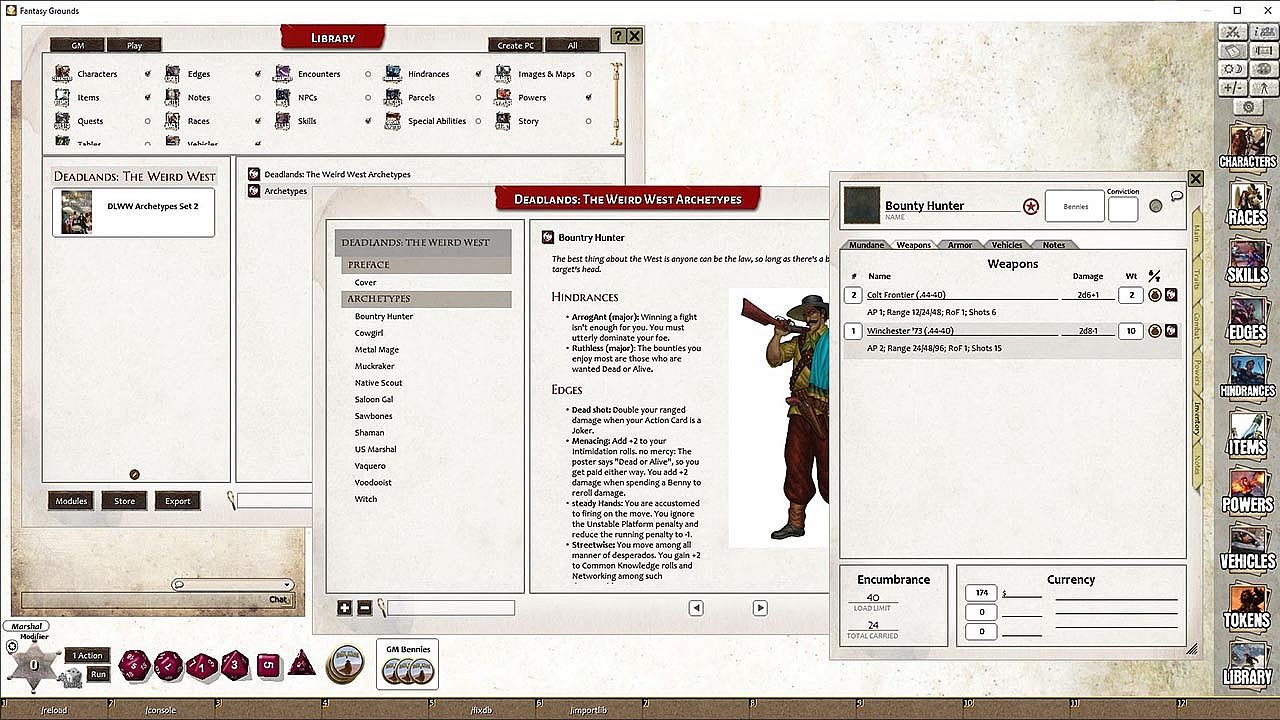Image resolution: width=1280 pixels, height=720 pixels.
Task: Toggle the Items category checkbox in Library
Action: (148, 98)
